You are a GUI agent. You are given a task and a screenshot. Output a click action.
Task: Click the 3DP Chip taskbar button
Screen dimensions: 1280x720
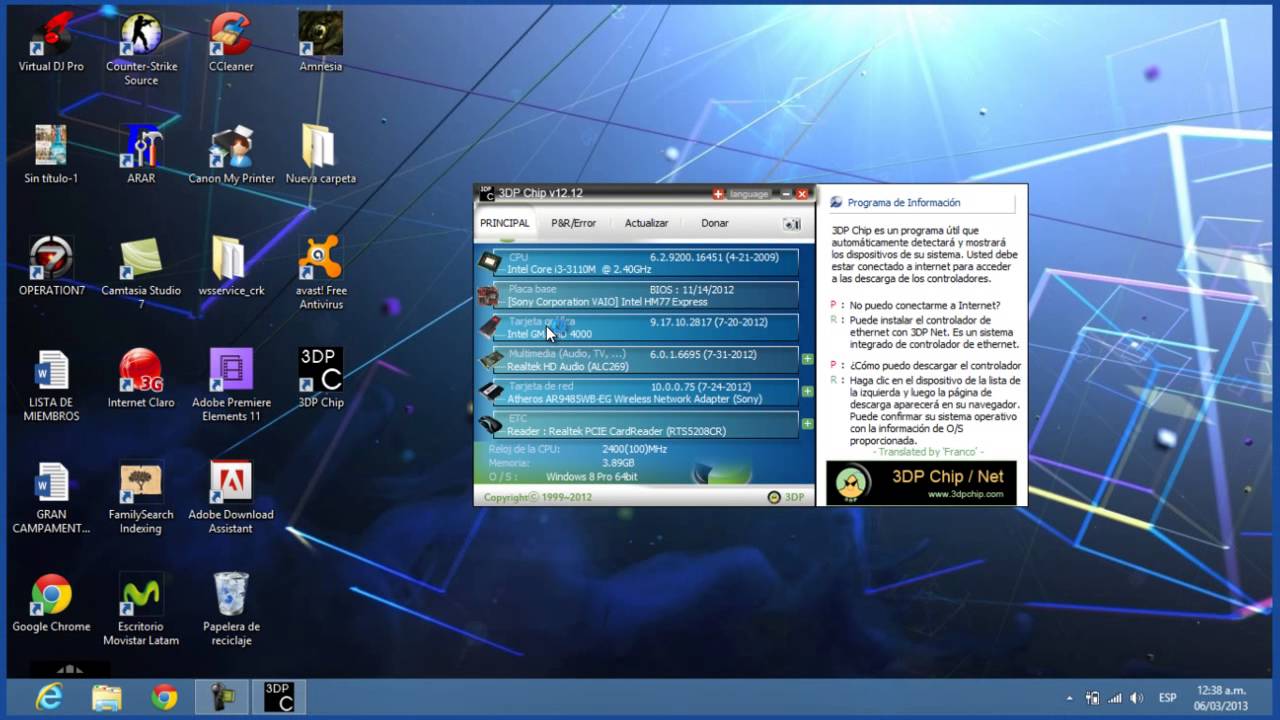pyautogui.click(x=278, y=697)
